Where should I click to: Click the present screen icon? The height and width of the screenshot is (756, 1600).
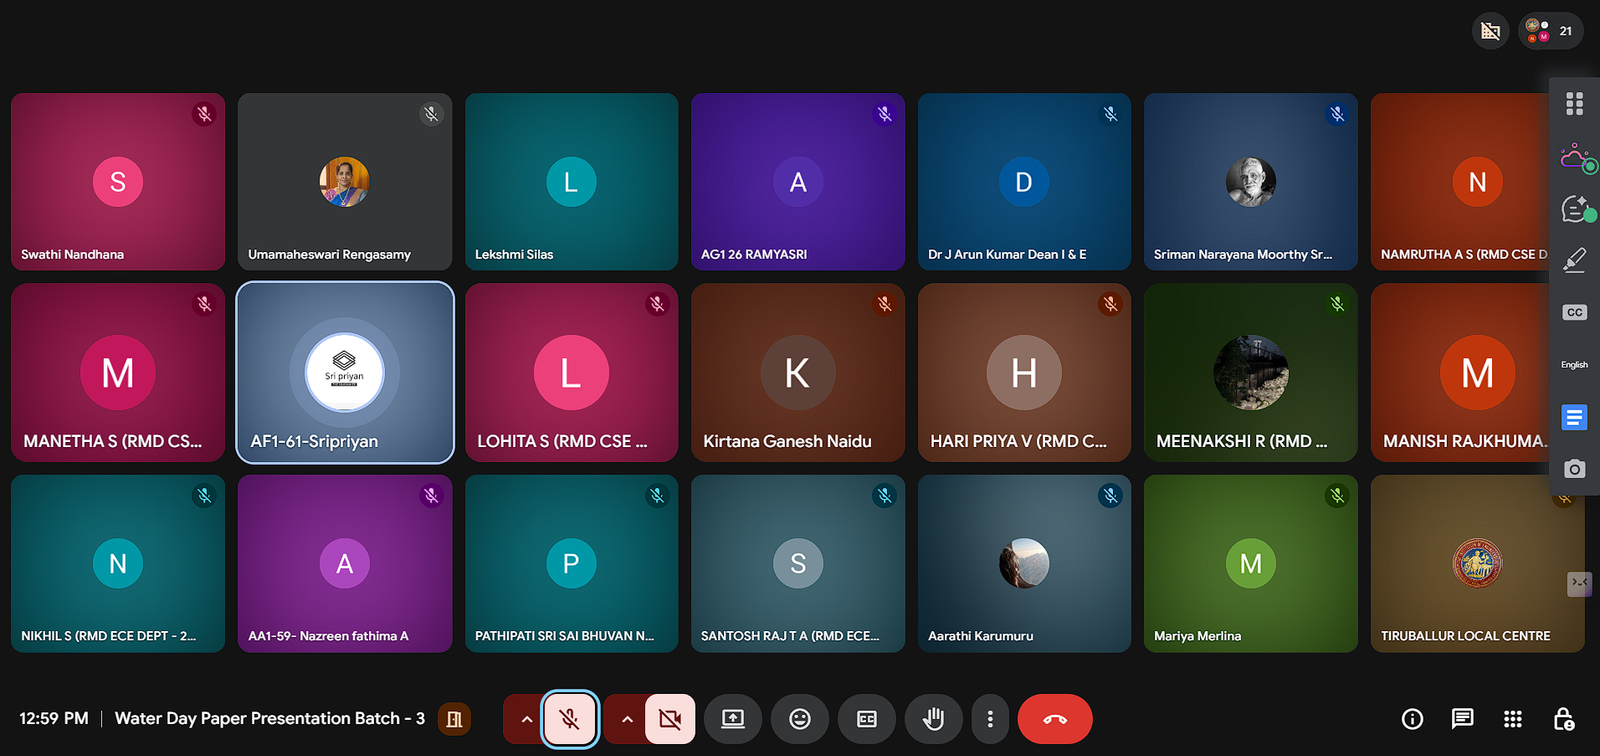click(733, 719)
